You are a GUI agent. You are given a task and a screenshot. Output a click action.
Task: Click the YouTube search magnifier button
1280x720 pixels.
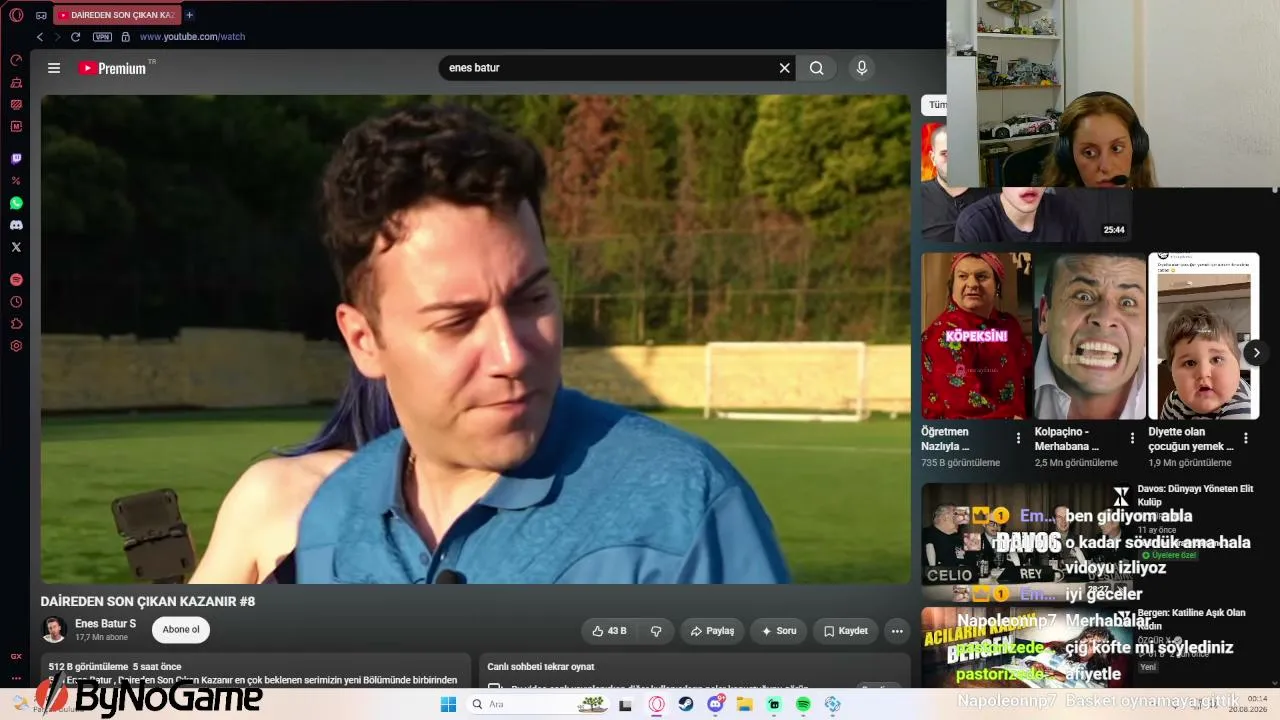point(817,68)
